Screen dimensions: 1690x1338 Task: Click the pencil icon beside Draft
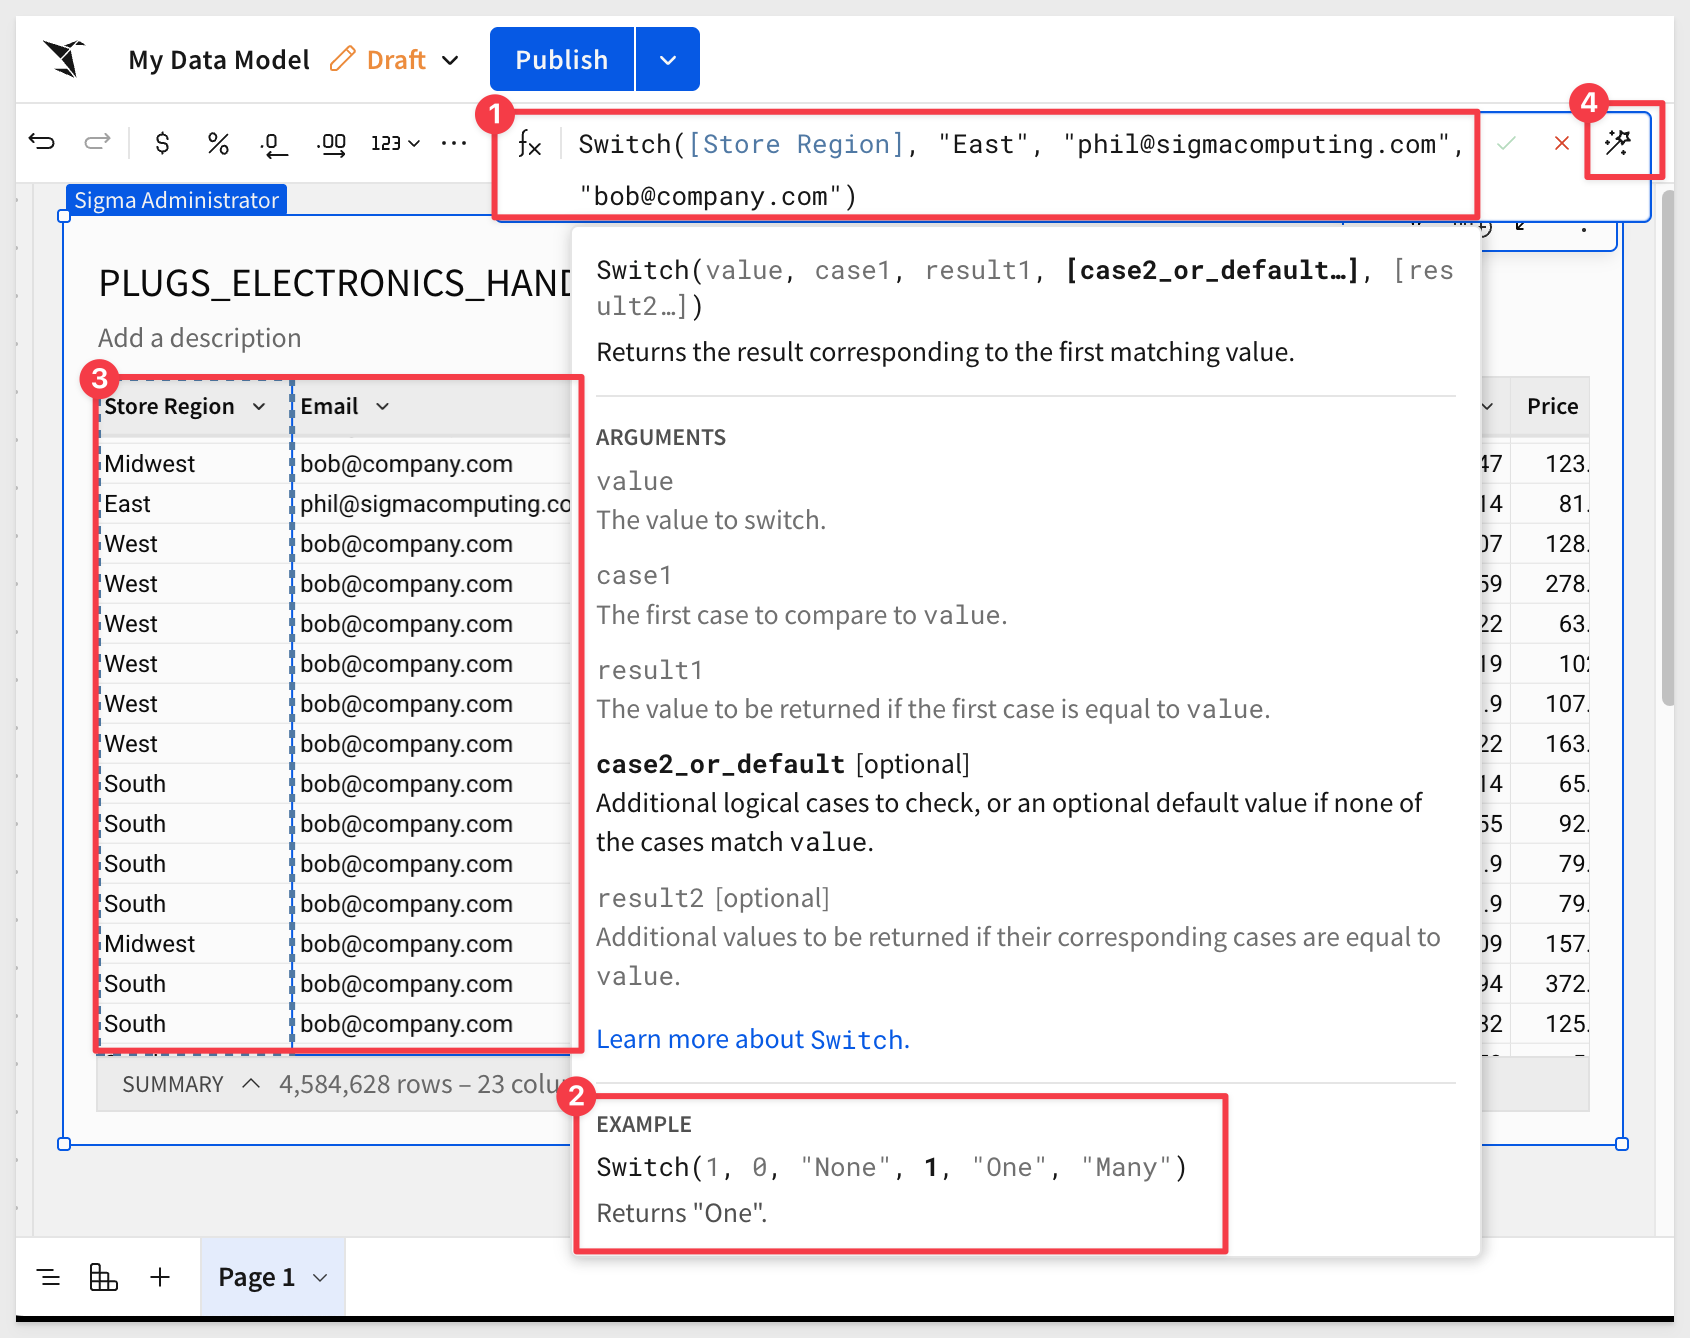tap(342, 59)
